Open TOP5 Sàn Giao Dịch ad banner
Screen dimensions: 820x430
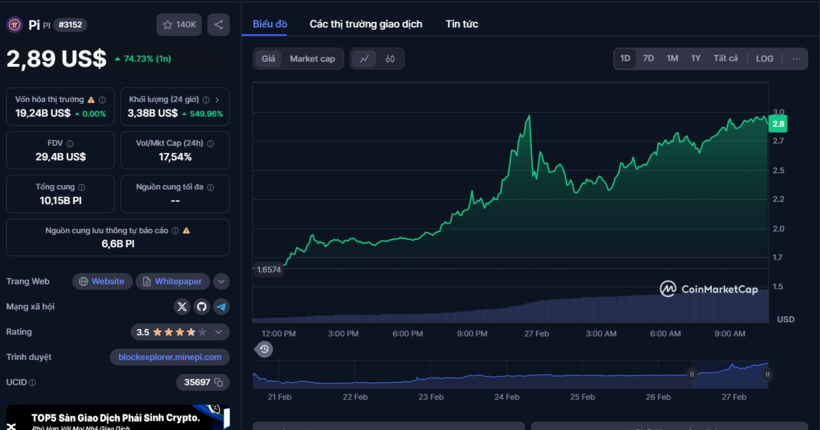(118, 417)
